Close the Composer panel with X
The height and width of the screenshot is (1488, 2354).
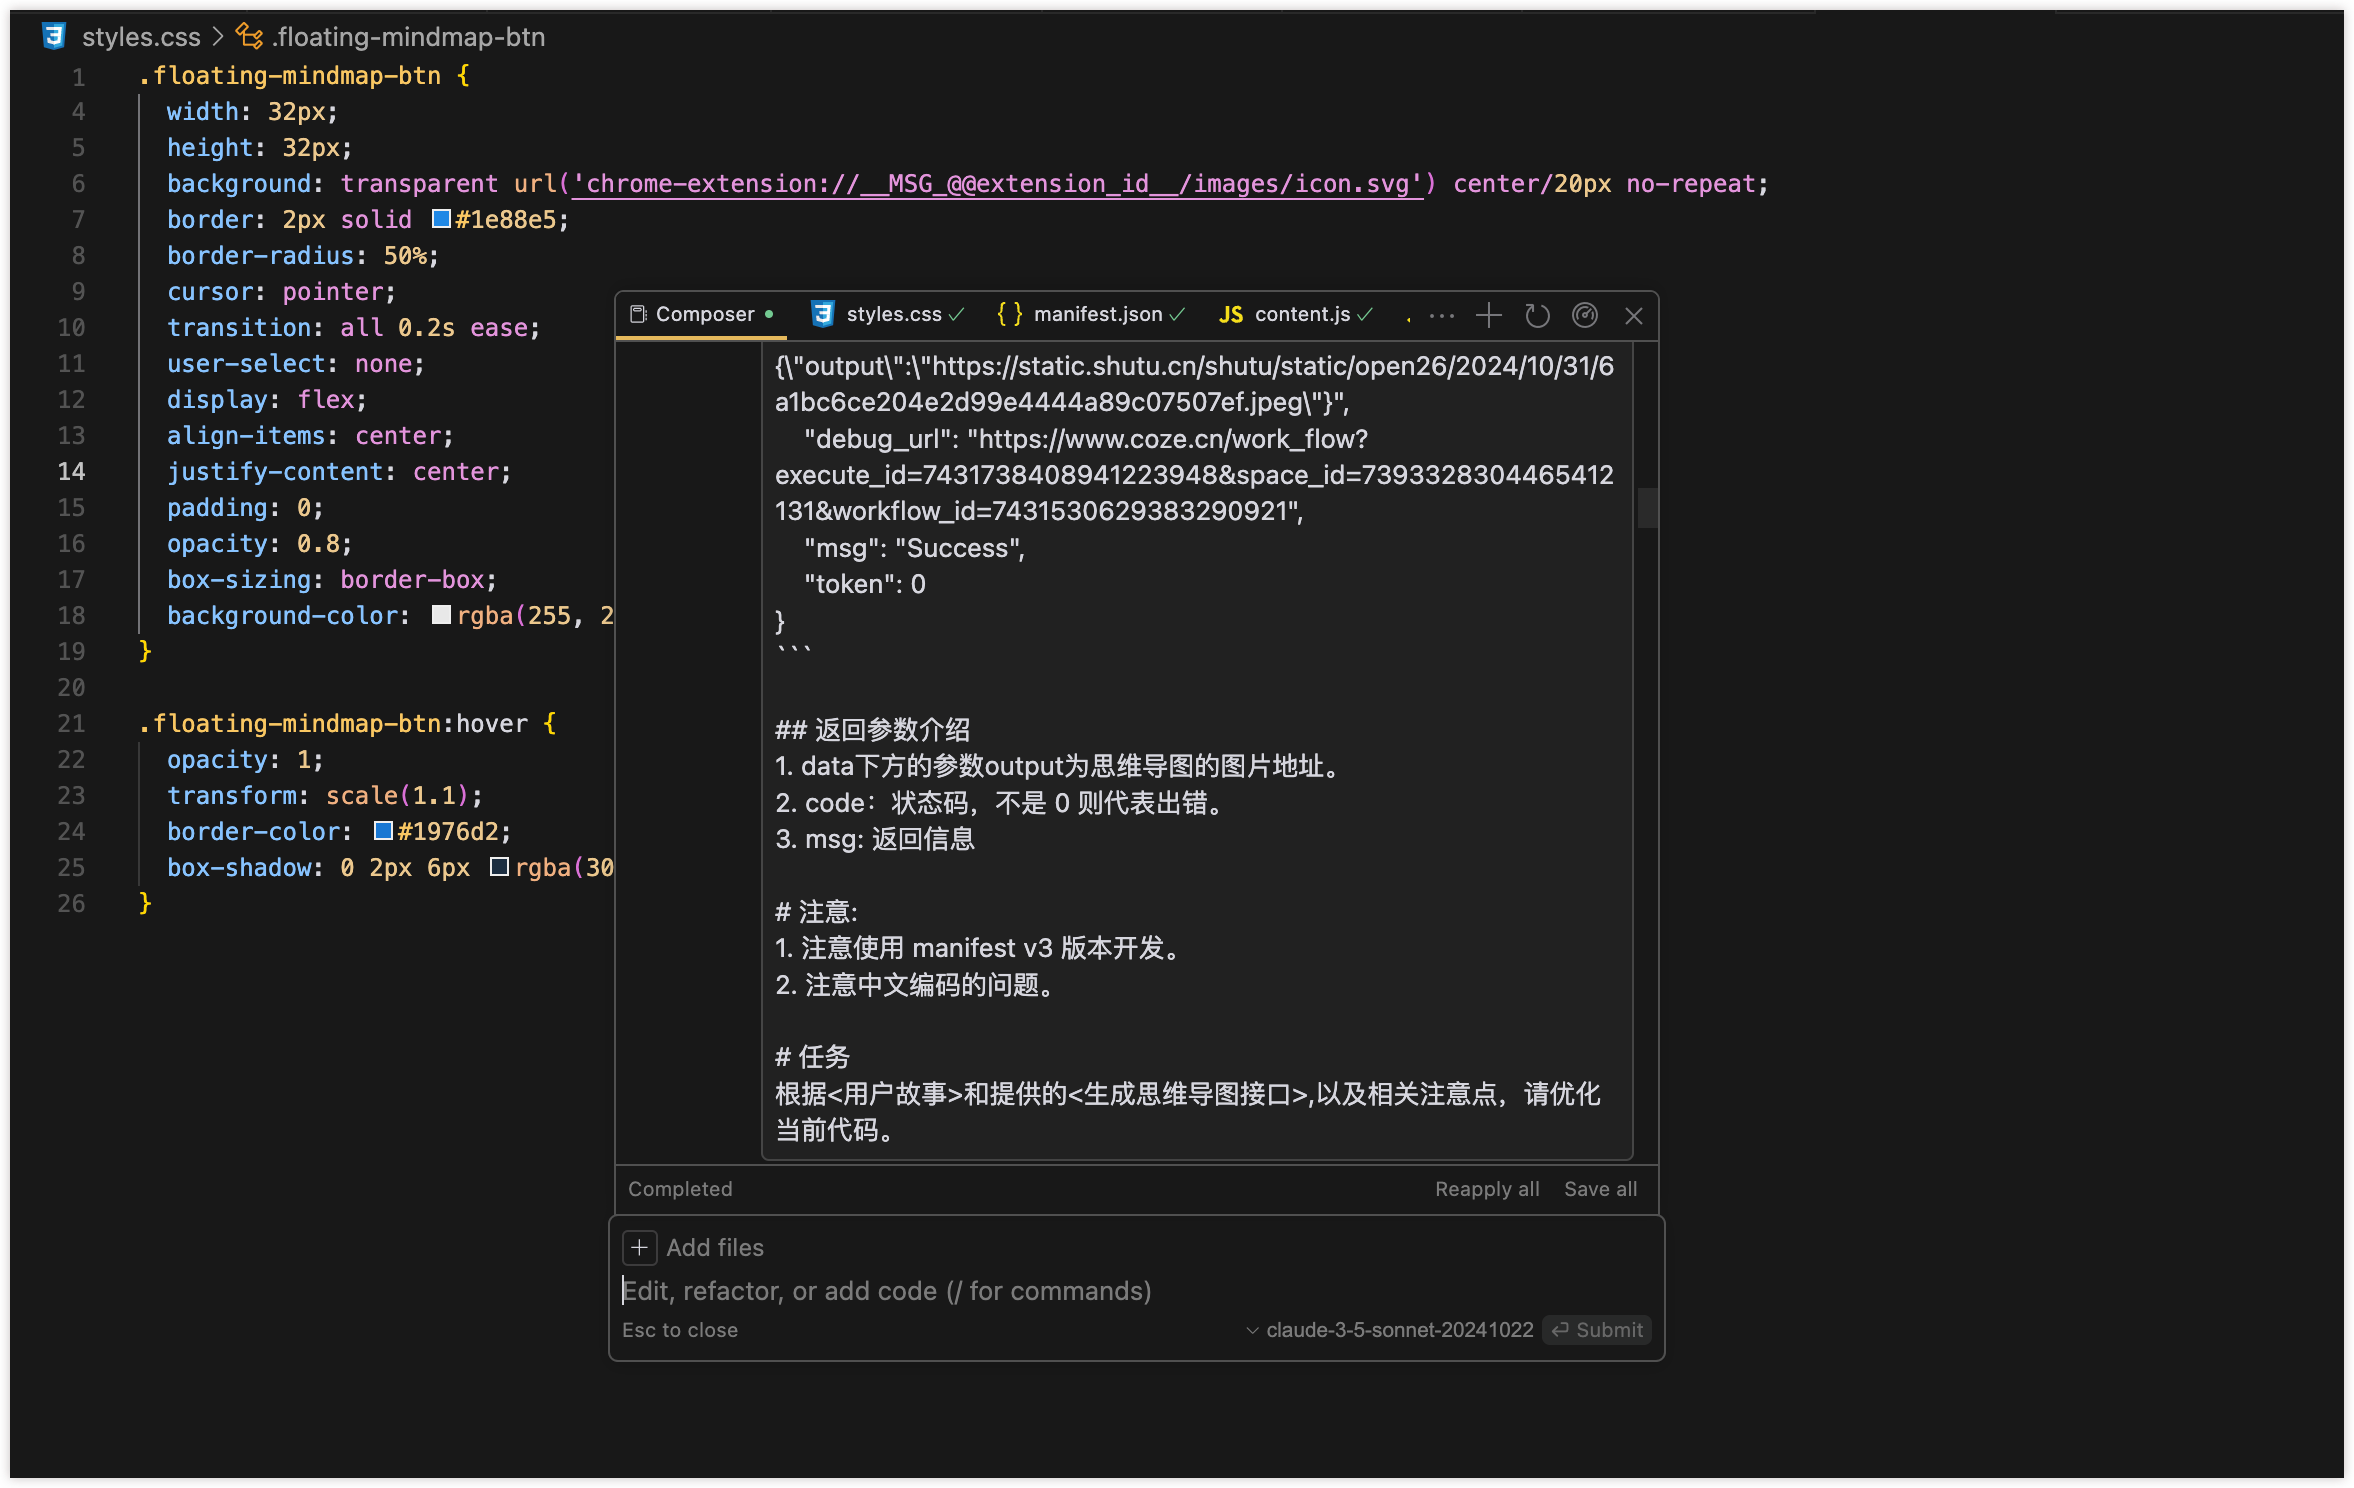point(1634,316)
